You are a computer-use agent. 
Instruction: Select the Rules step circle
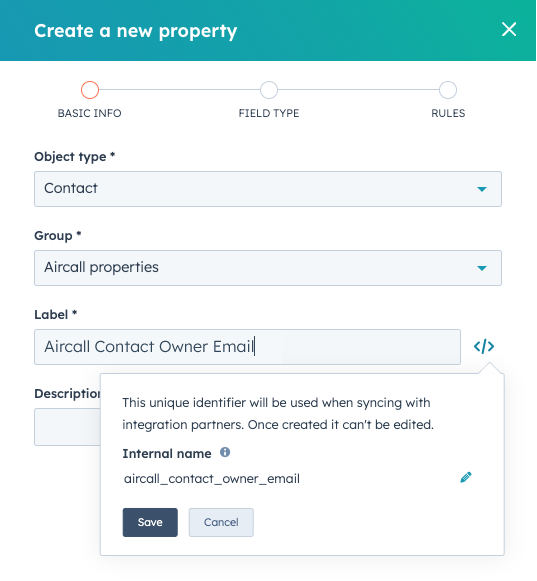pyautogui.click(x=448, y=90)
